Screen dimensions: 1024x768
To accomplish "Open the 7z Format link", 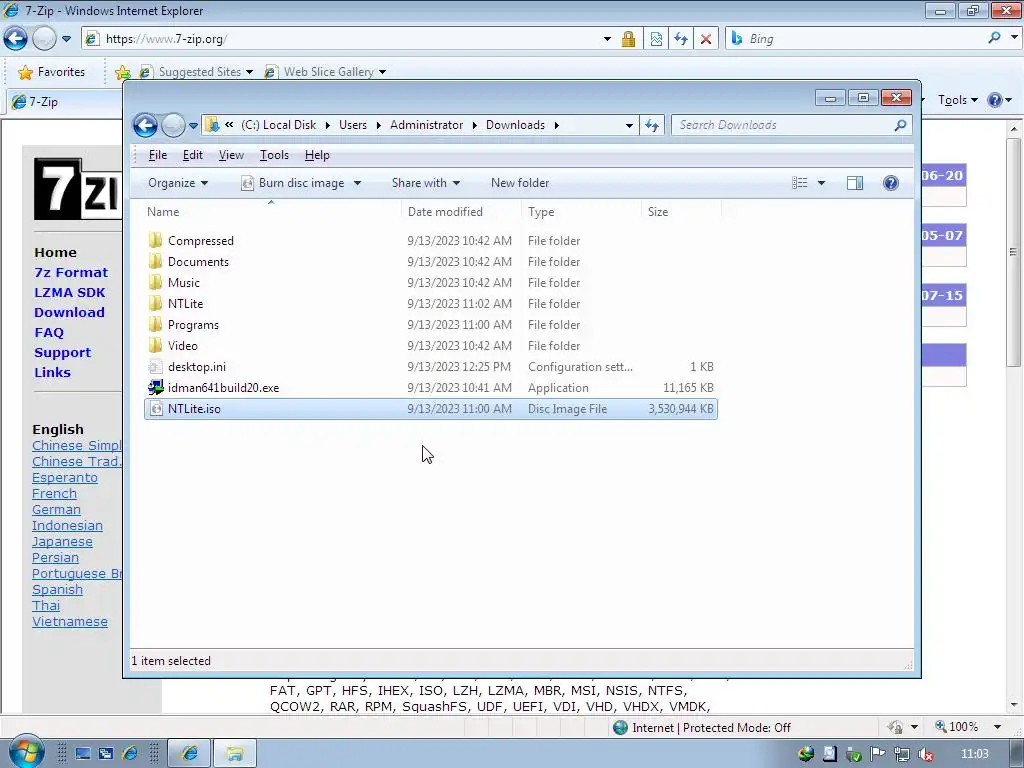I will [x=71, y=272].
